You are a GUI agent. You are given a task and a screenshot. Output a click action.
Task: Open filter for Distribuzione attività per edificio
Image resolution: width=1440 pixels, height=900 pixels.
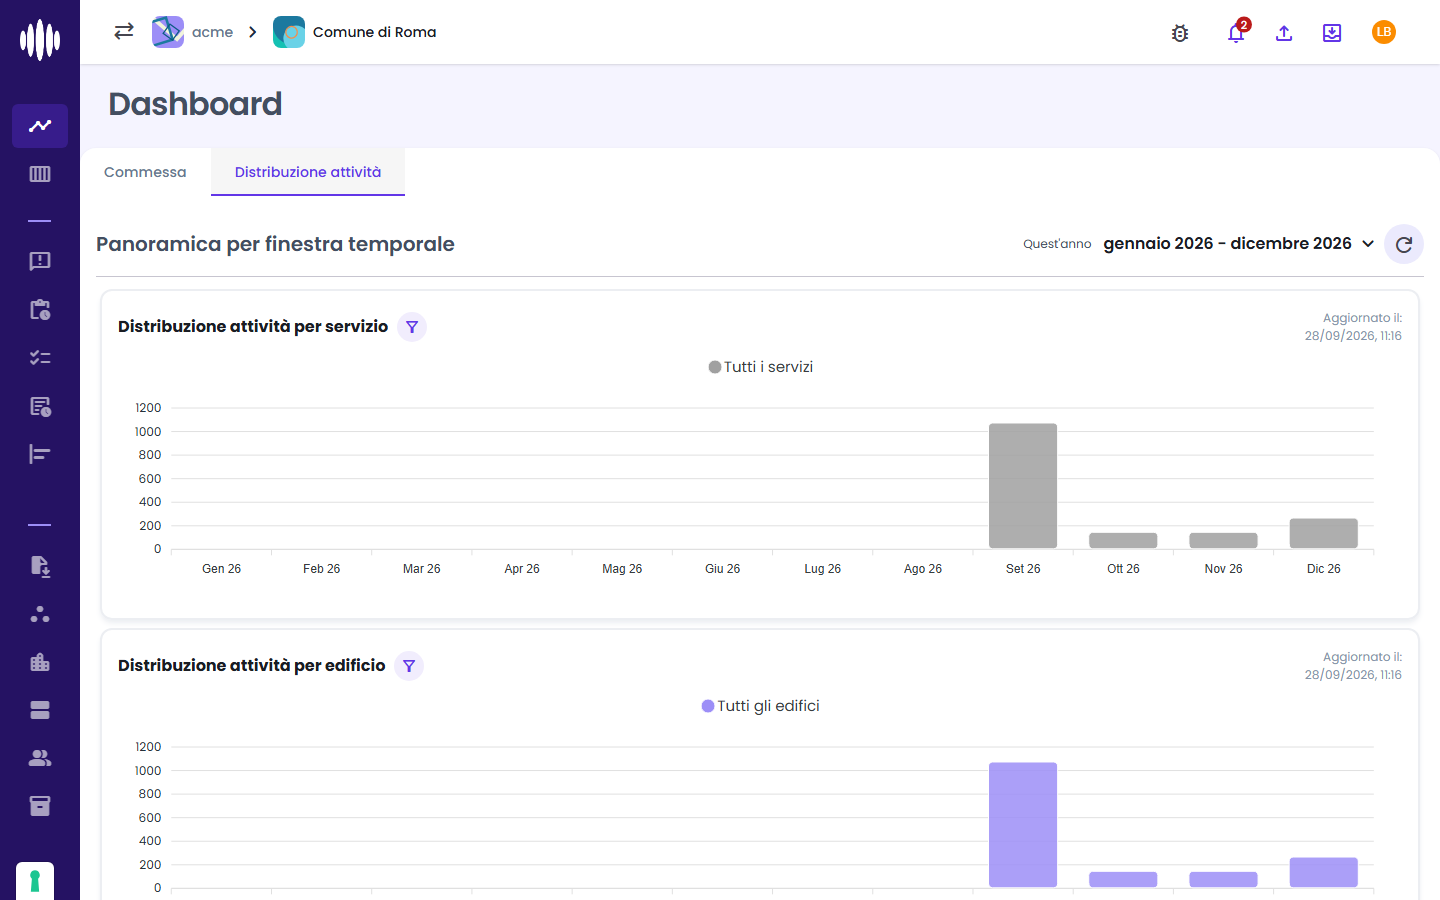click(409, 666)
